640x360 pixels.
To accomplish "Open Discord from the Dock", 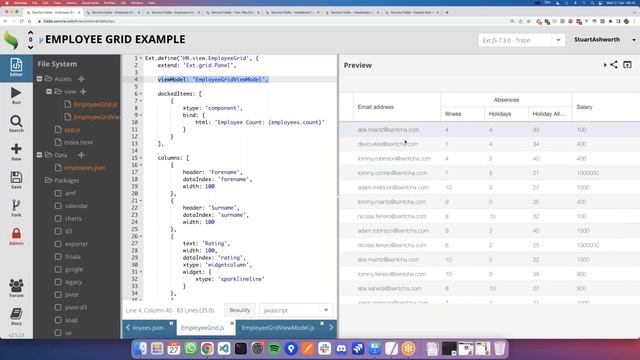I will click(341, 349).
